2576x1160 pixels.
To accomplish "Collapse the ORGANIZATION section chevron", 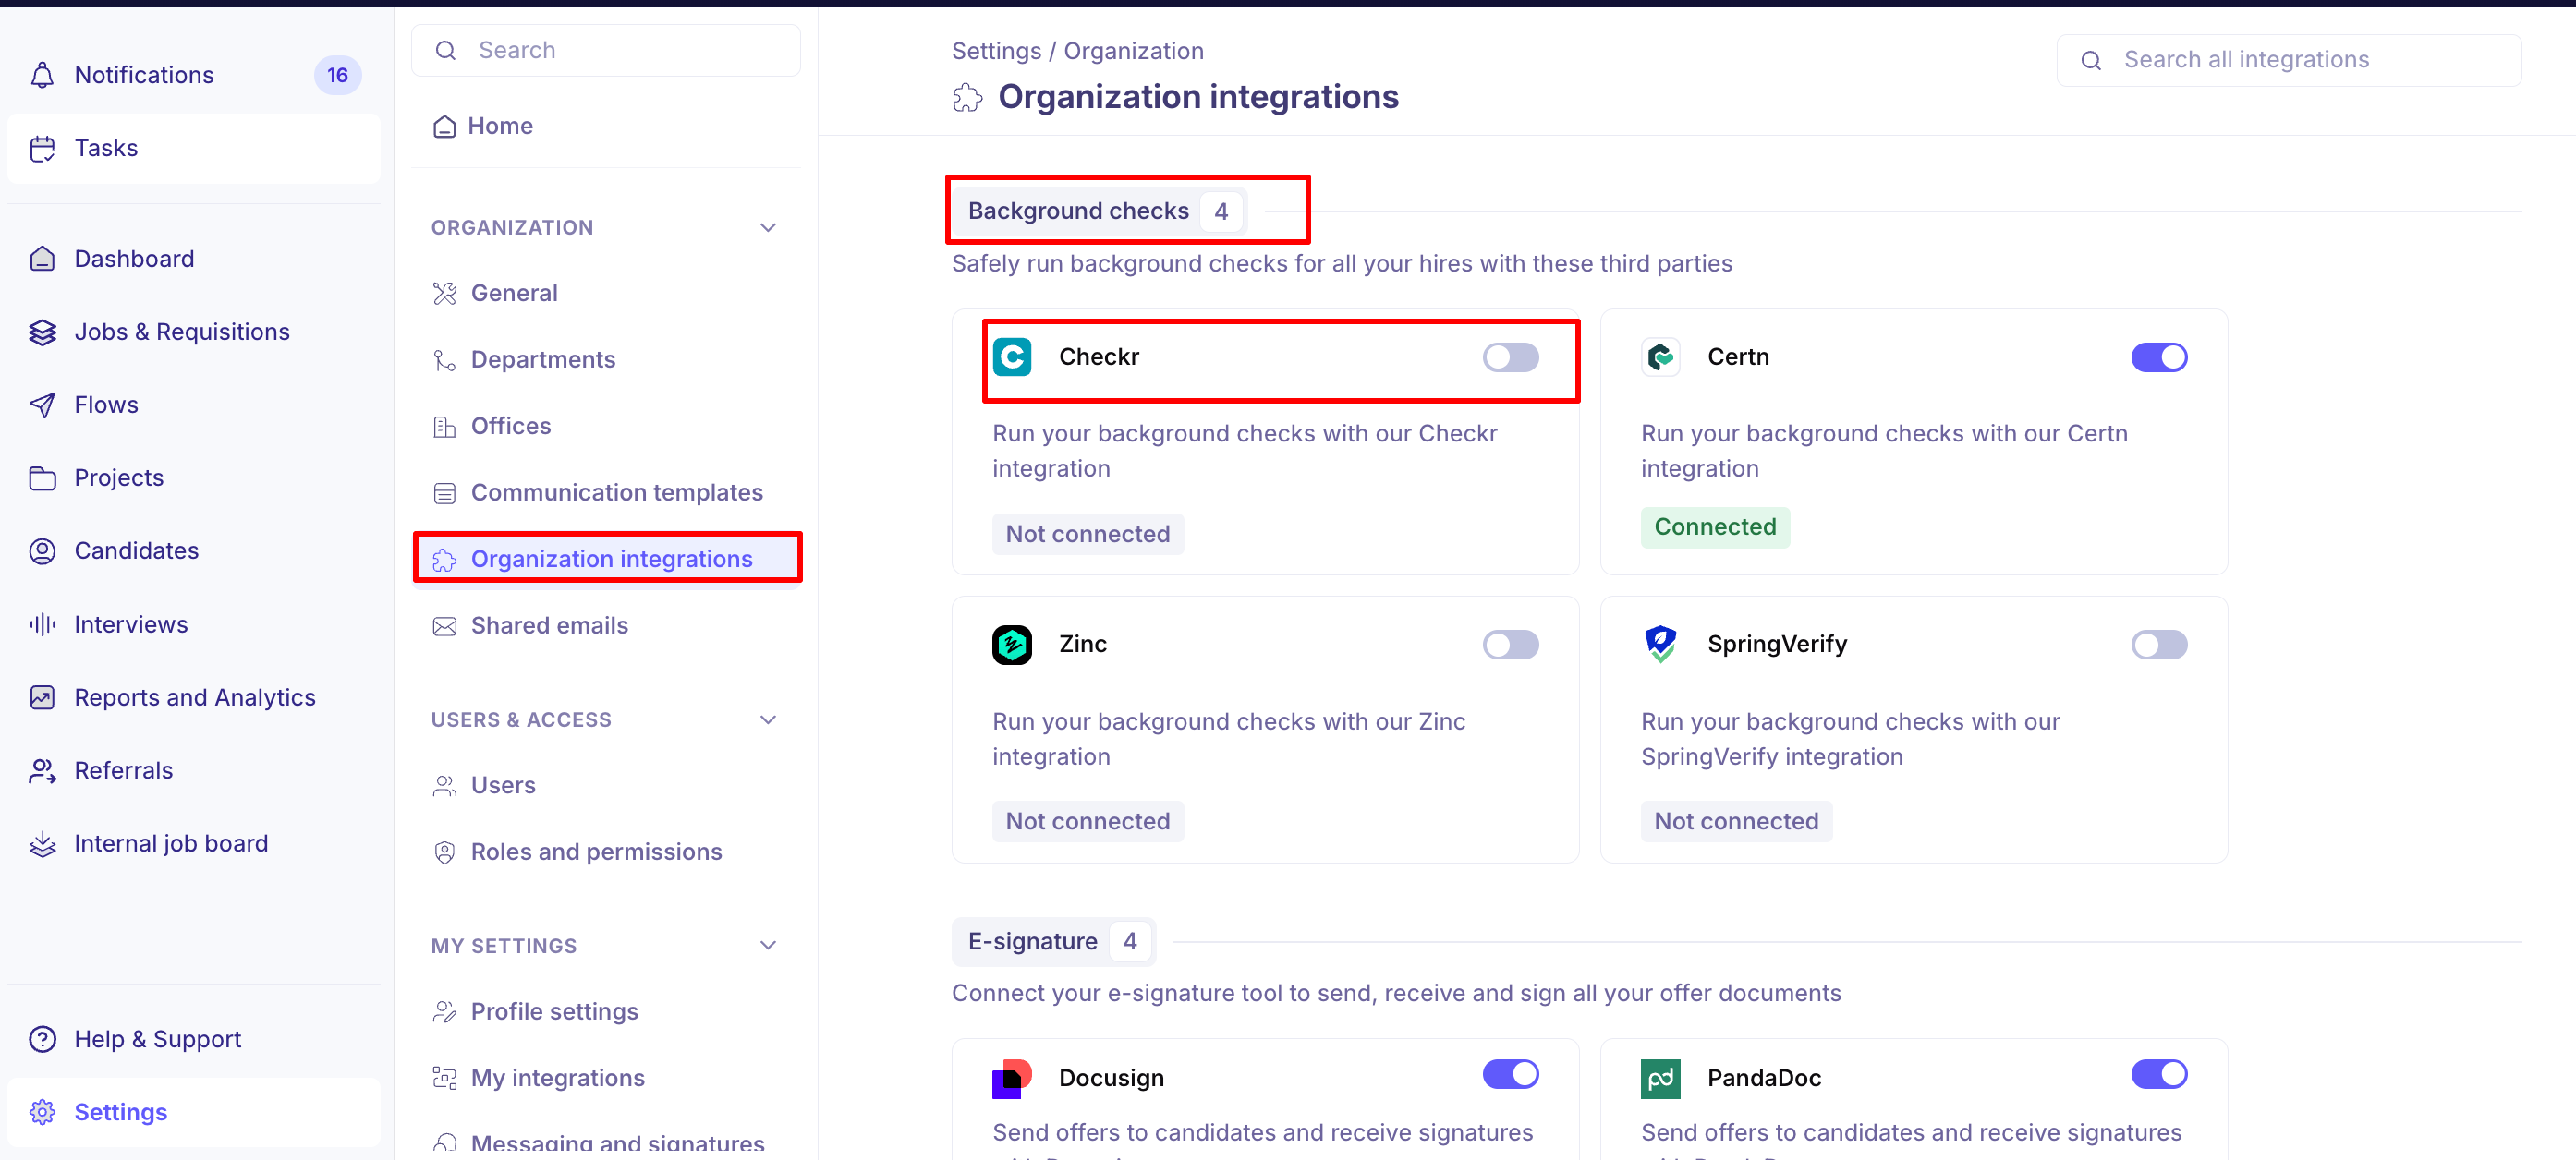I will [768, 228].
